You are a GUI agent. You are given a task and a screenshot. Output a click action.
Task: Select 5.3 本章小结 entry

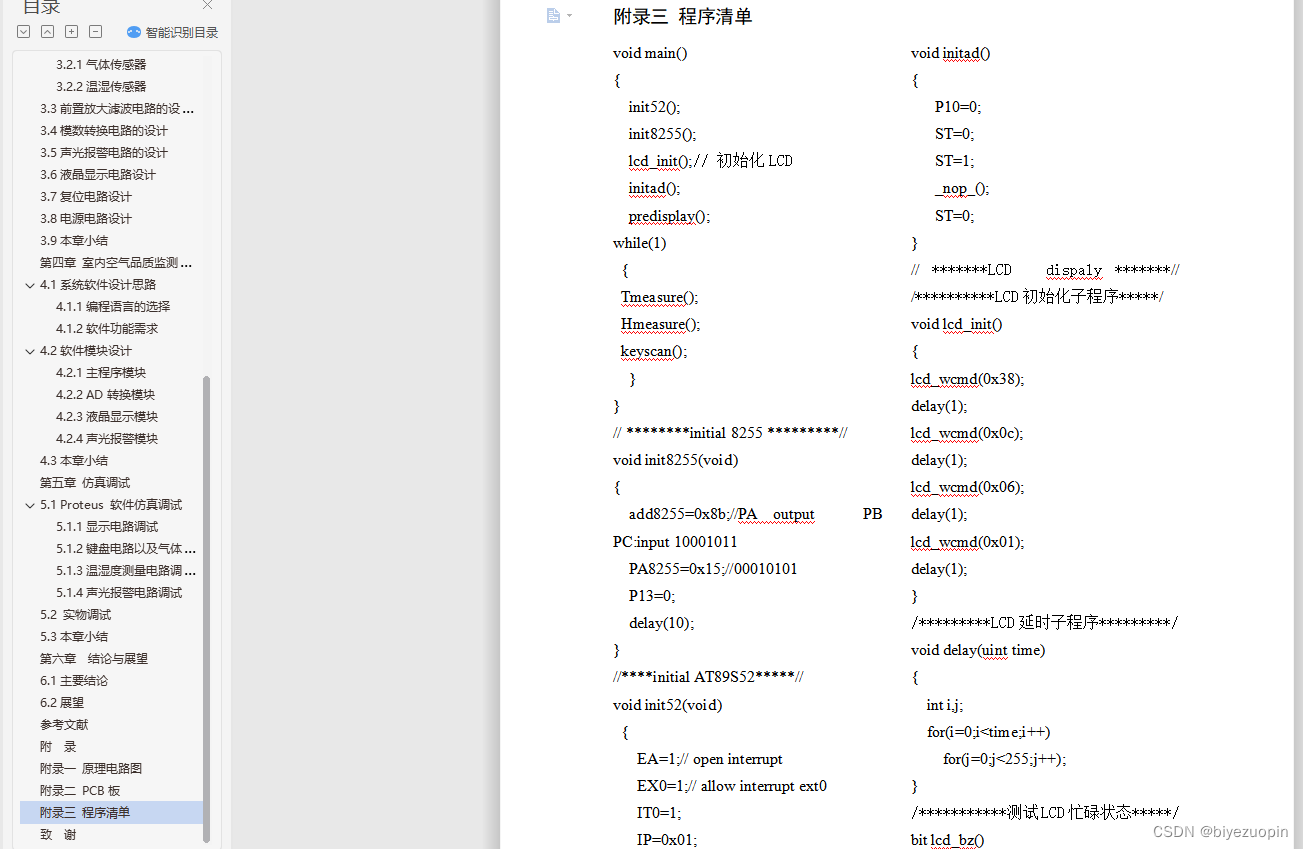74,637
